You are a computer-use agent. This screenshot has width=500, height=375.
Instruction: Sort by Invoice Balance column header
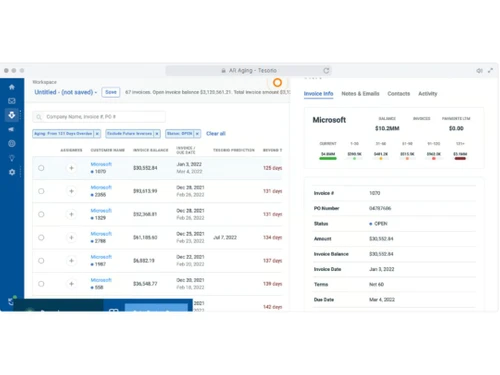[x=151, y=150]
